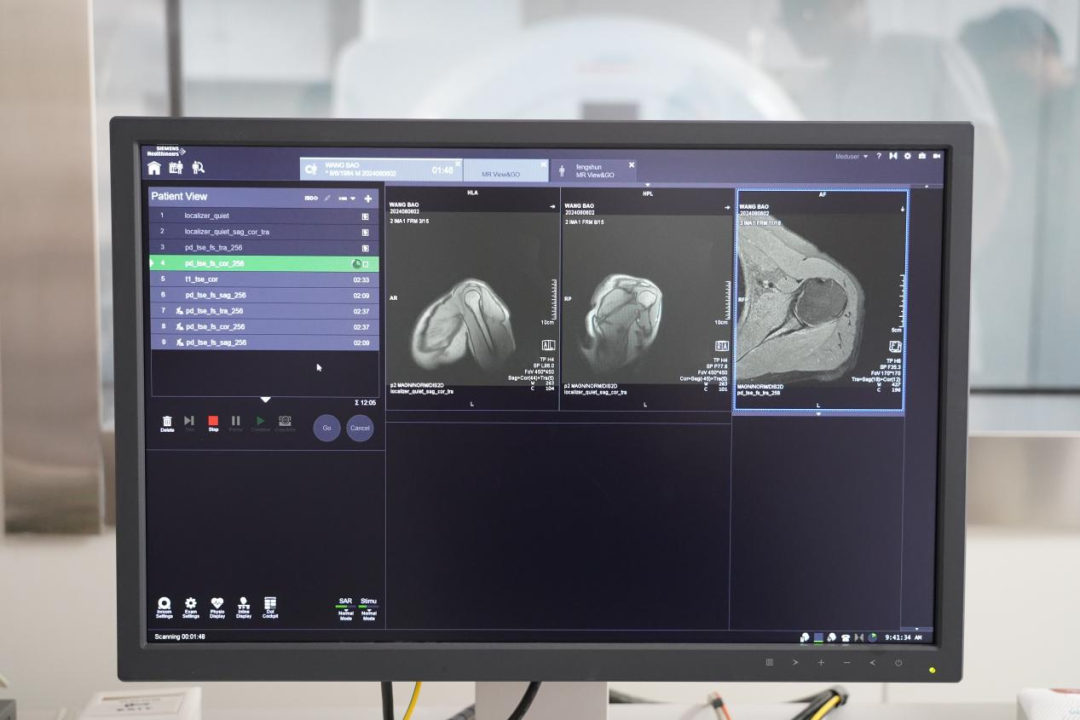
Task: Click the Stimu Normal Mode indicator
Action: click(x=368, y=609)
